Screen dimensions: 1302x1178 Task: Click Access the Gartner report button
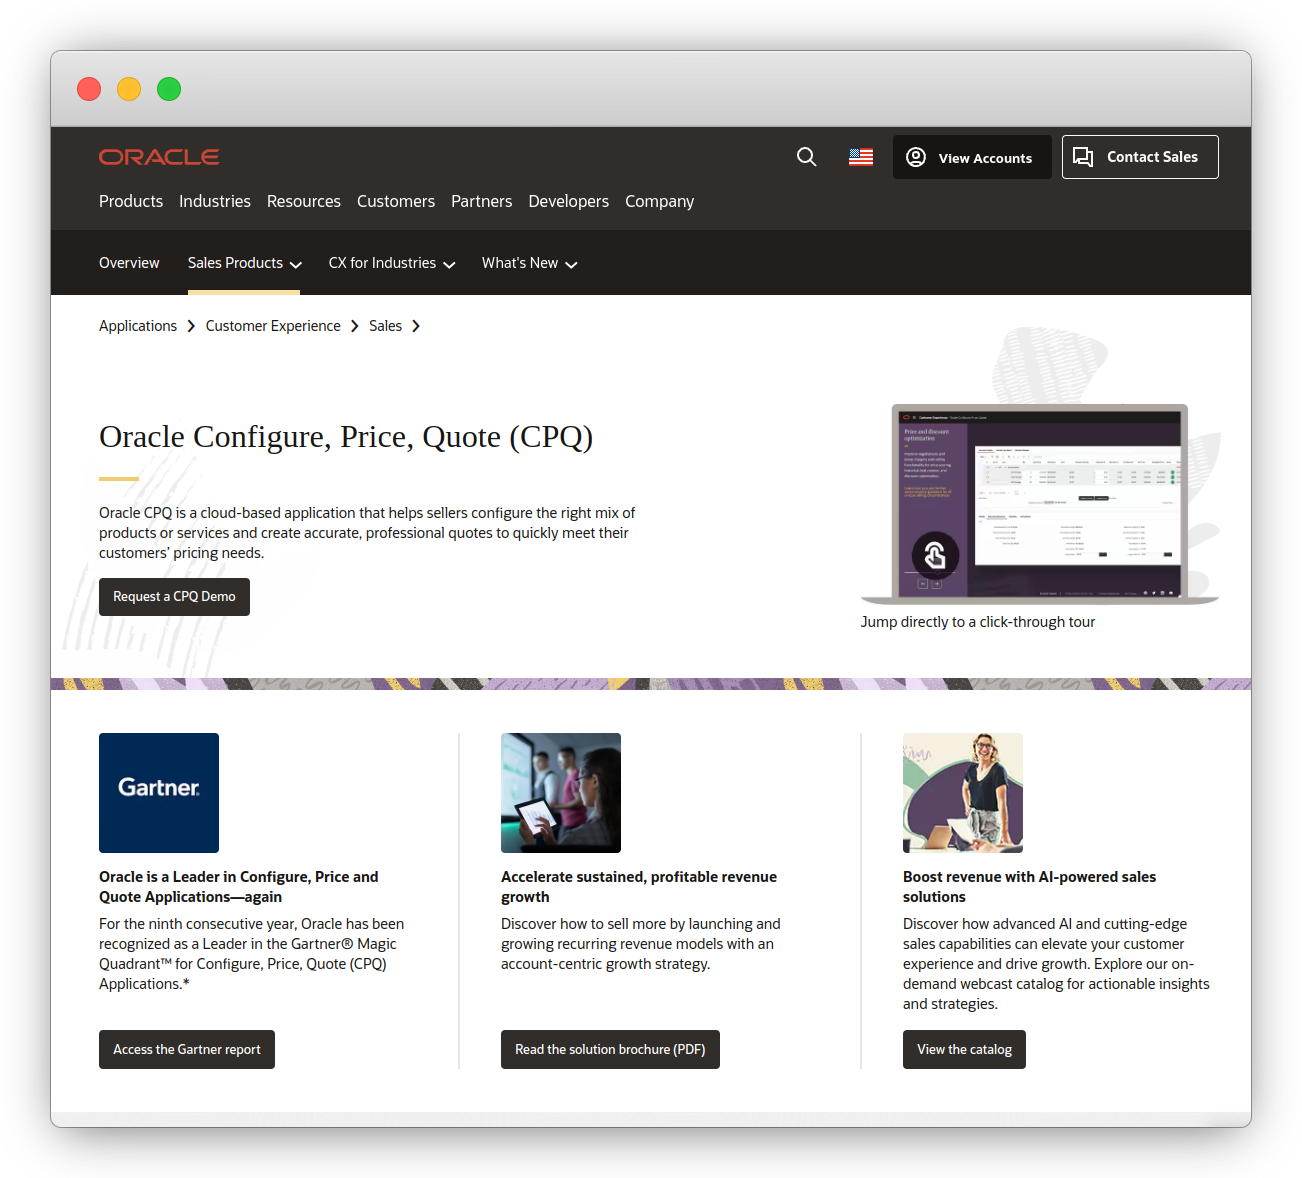click(x=187, y=1049)
